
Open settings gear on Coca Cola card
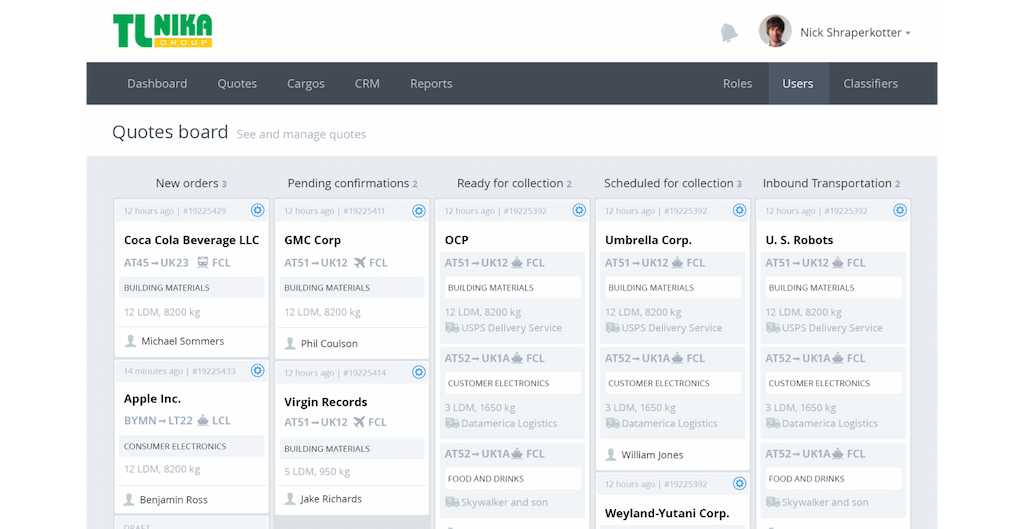click(257, 210)
